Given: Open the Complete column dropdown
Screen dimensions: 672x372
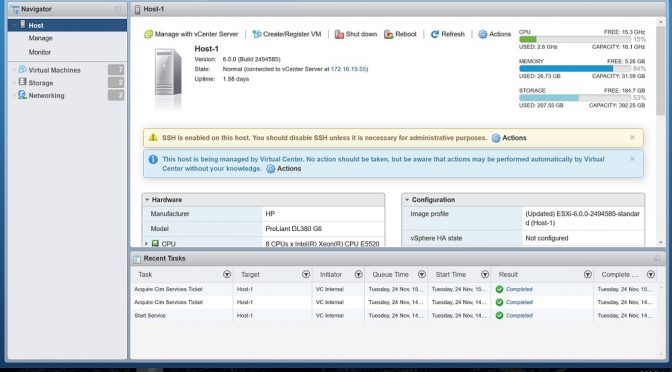Looking at the screenshot, I should point(651,274).
